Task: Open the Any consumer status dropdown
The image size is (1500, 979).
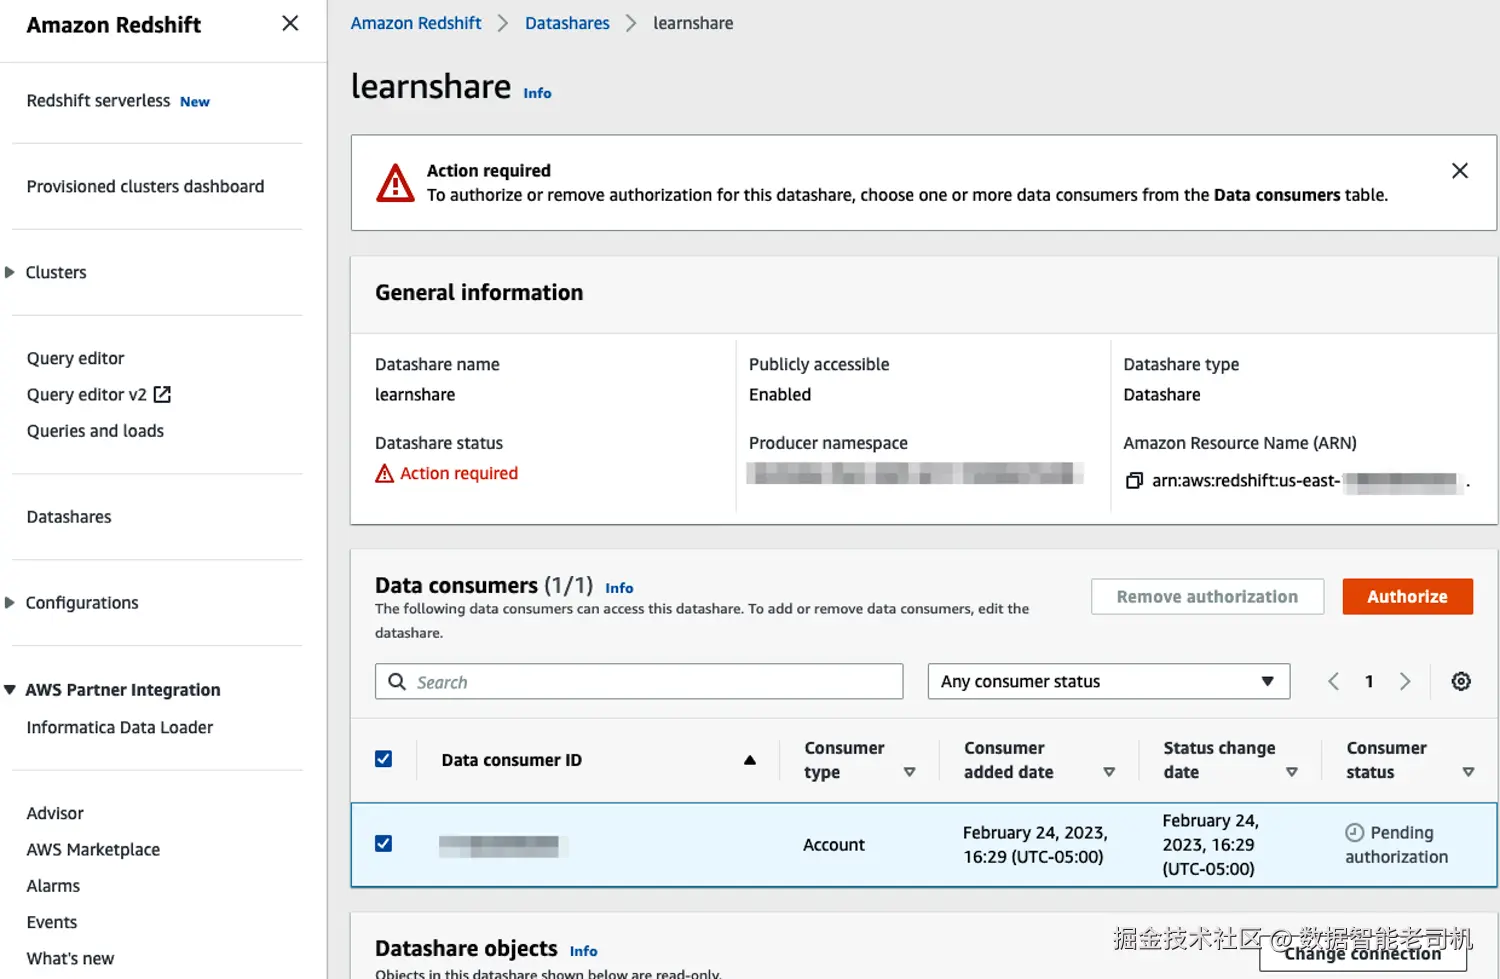Action: coord(1109,681)
